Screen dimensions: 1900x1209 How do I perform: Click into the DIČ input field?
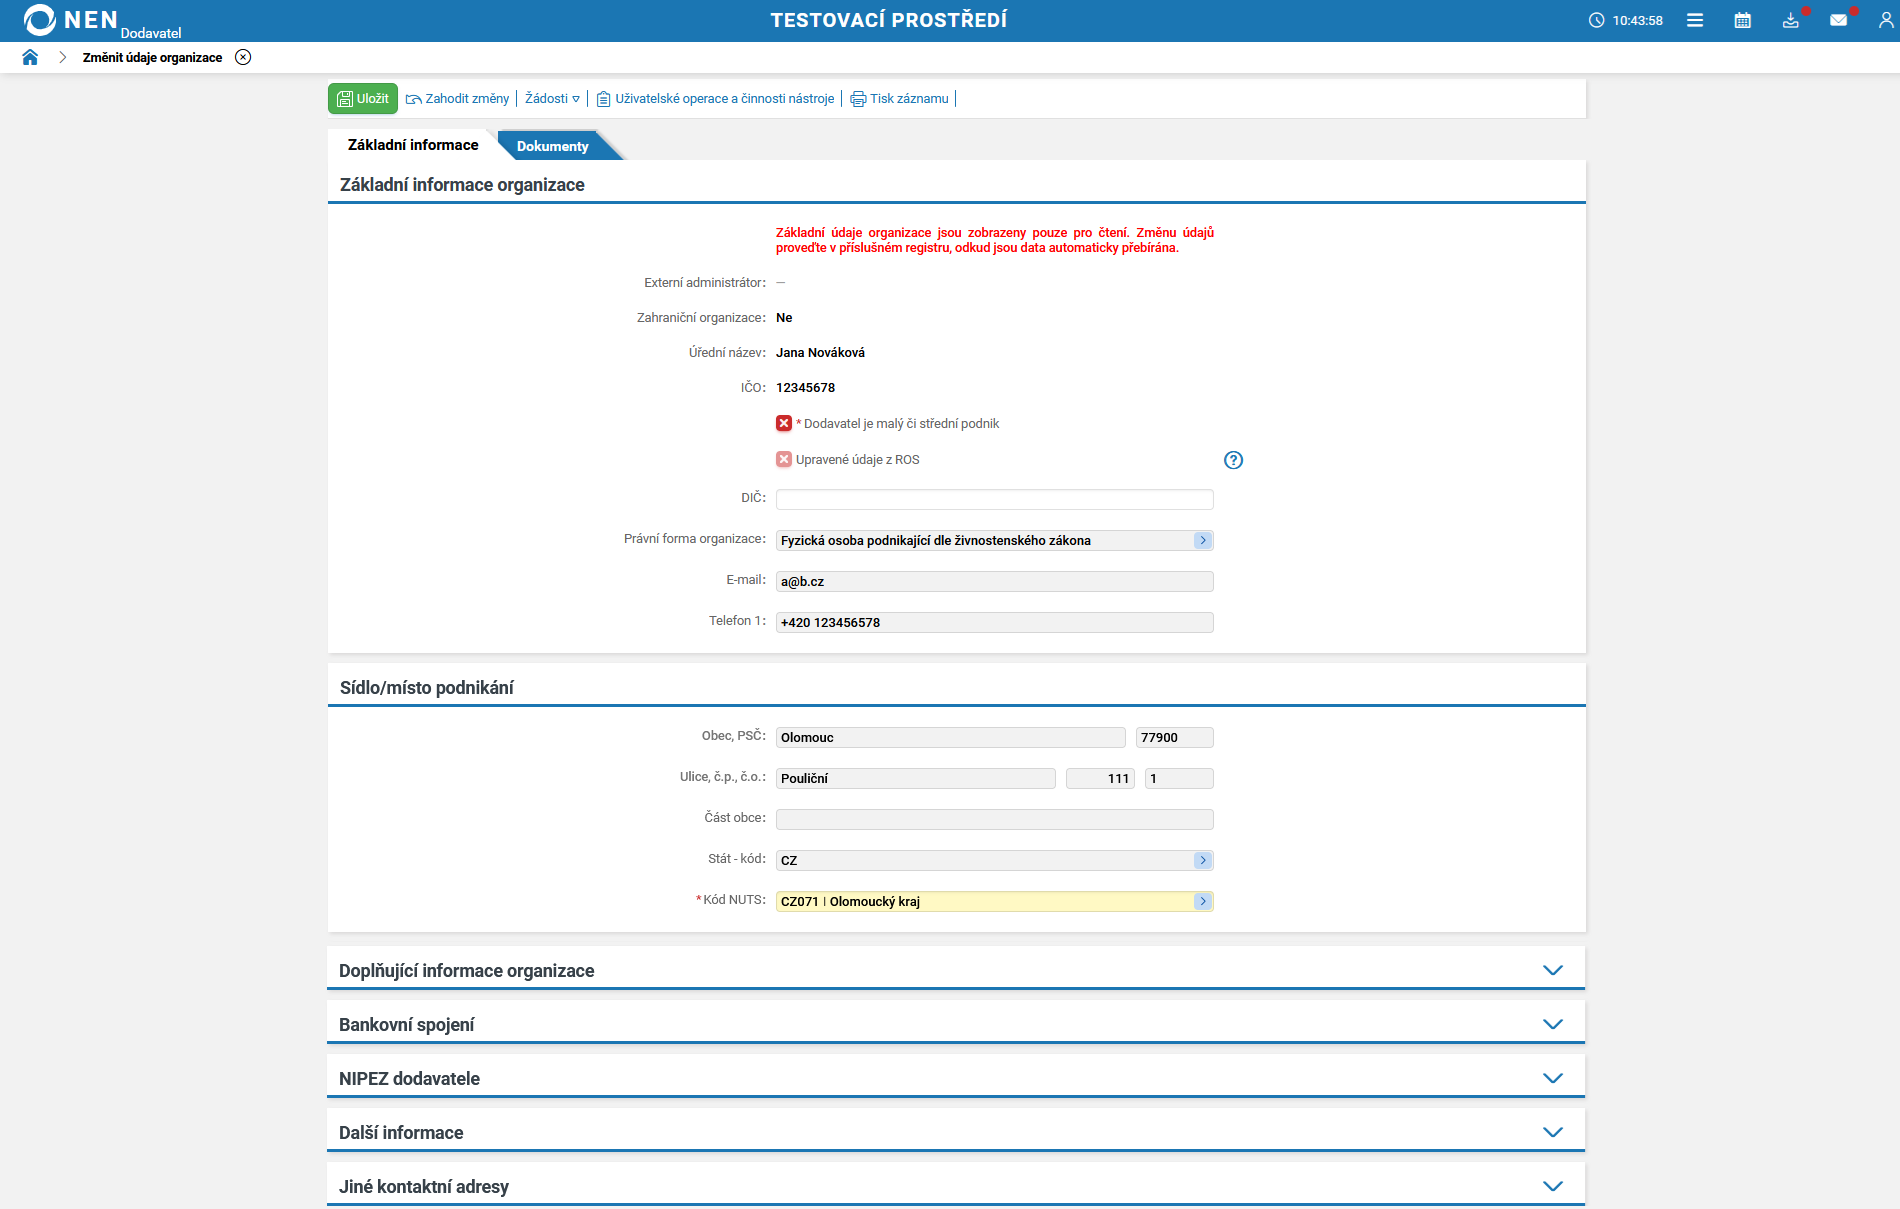tap(994, 499)
